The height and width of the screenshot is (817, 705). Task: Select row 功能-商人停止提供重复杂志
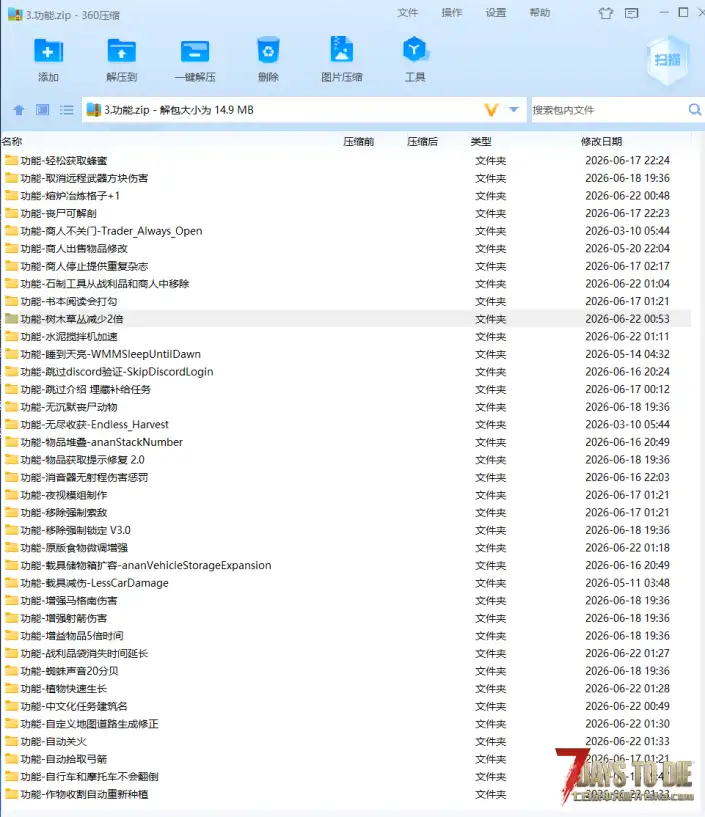point(347,266)
